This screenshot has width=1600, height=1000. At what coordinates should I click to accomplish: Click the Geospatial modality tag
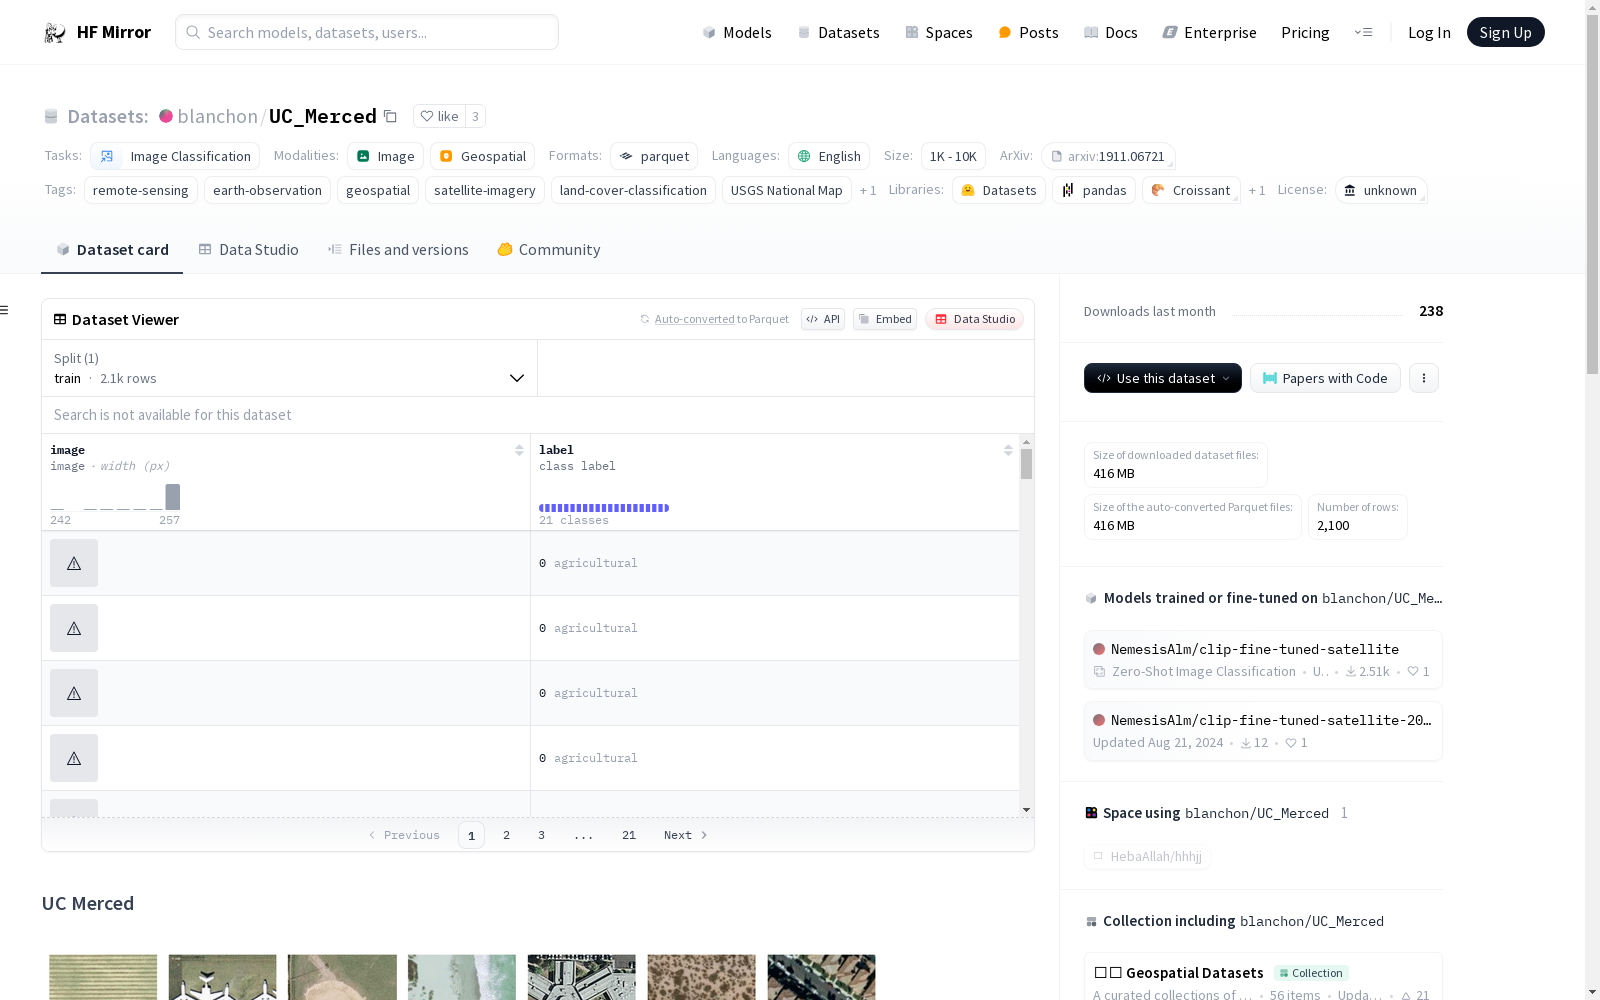(483, 156)
